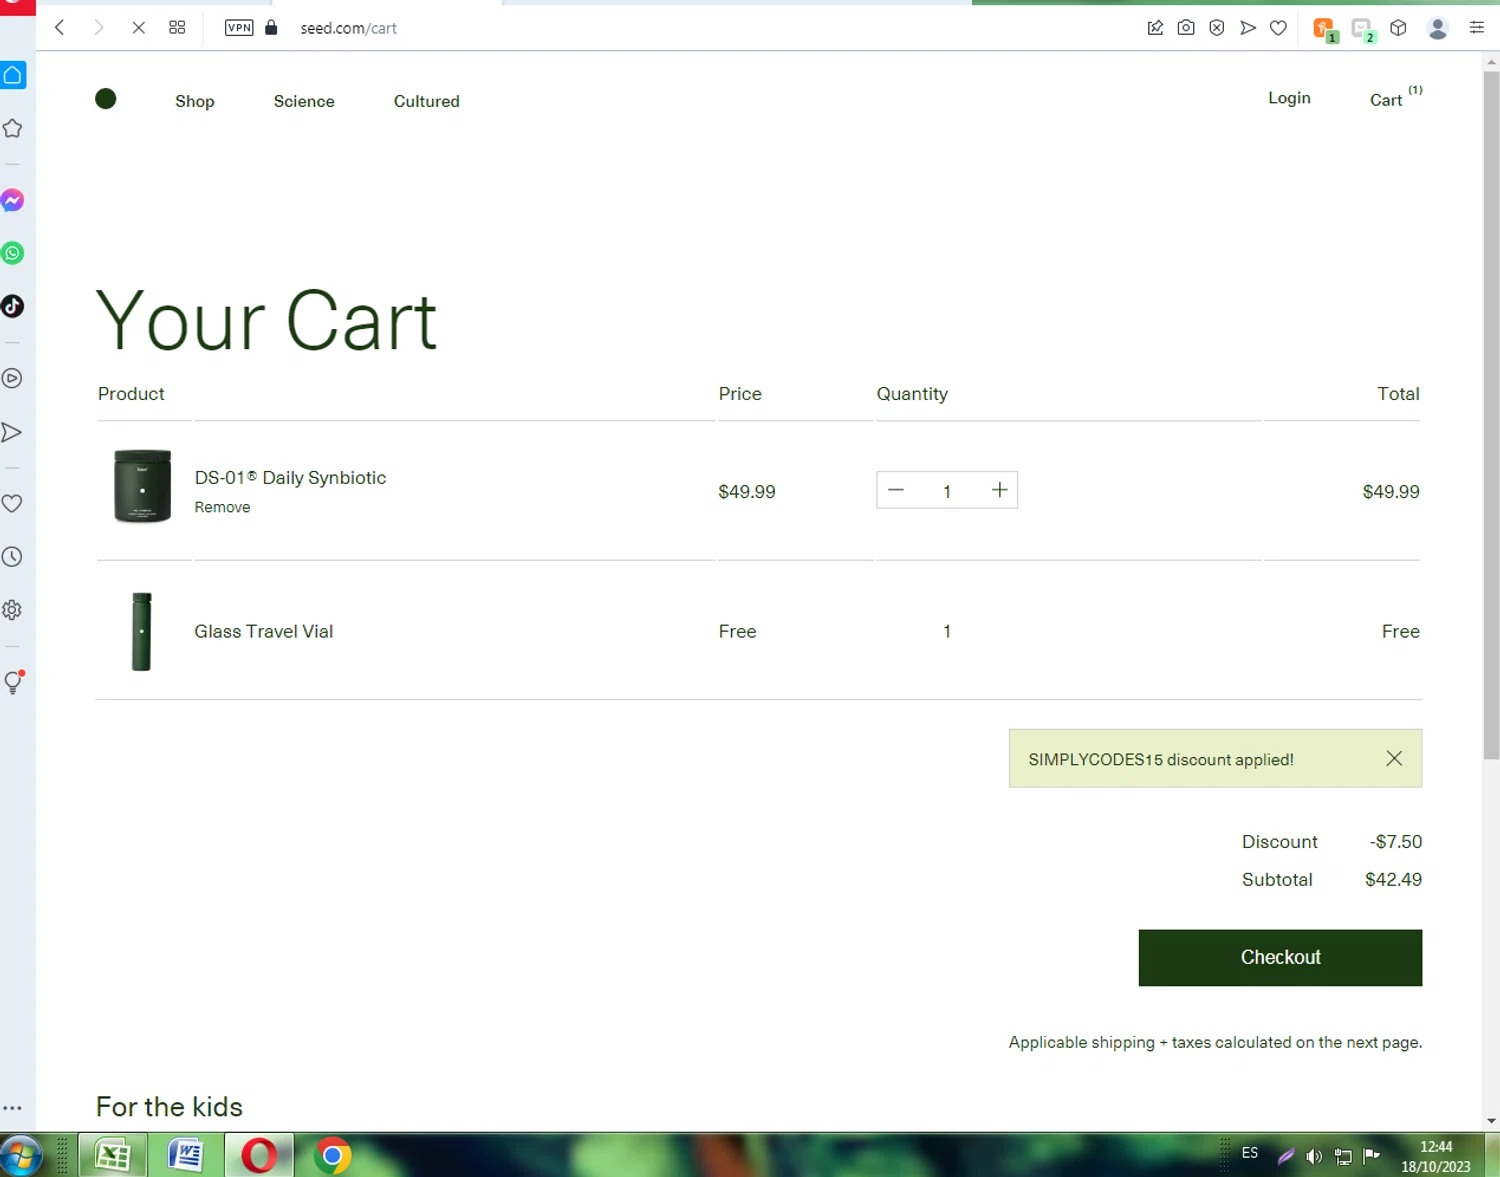1500x1177 pixels.
Task: Open the sidebar three-dots more menu
Action: point(13,1108)
